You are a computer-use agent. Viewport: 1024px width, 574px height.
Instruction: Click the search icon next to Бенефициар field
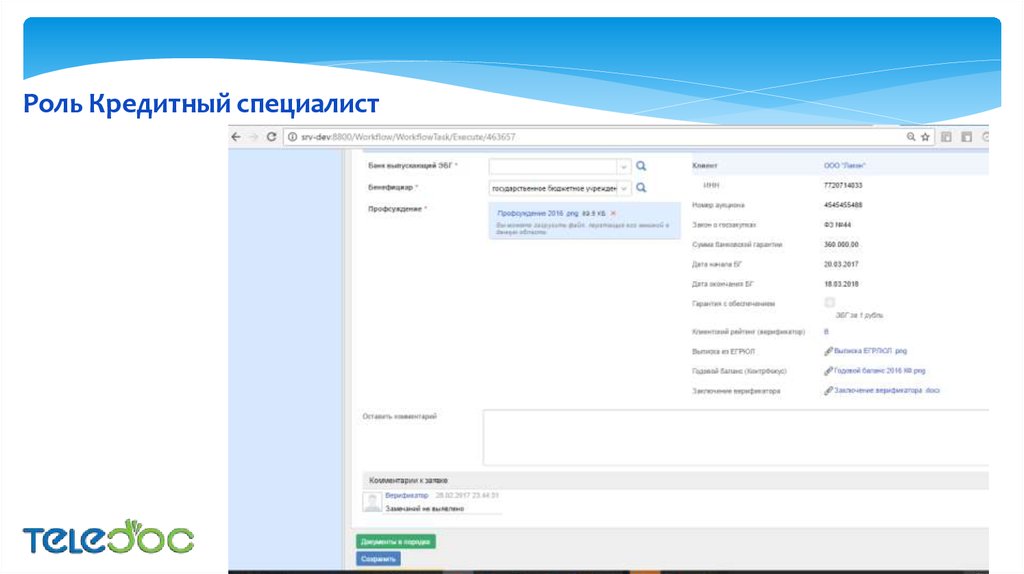(x=641, y=187)
